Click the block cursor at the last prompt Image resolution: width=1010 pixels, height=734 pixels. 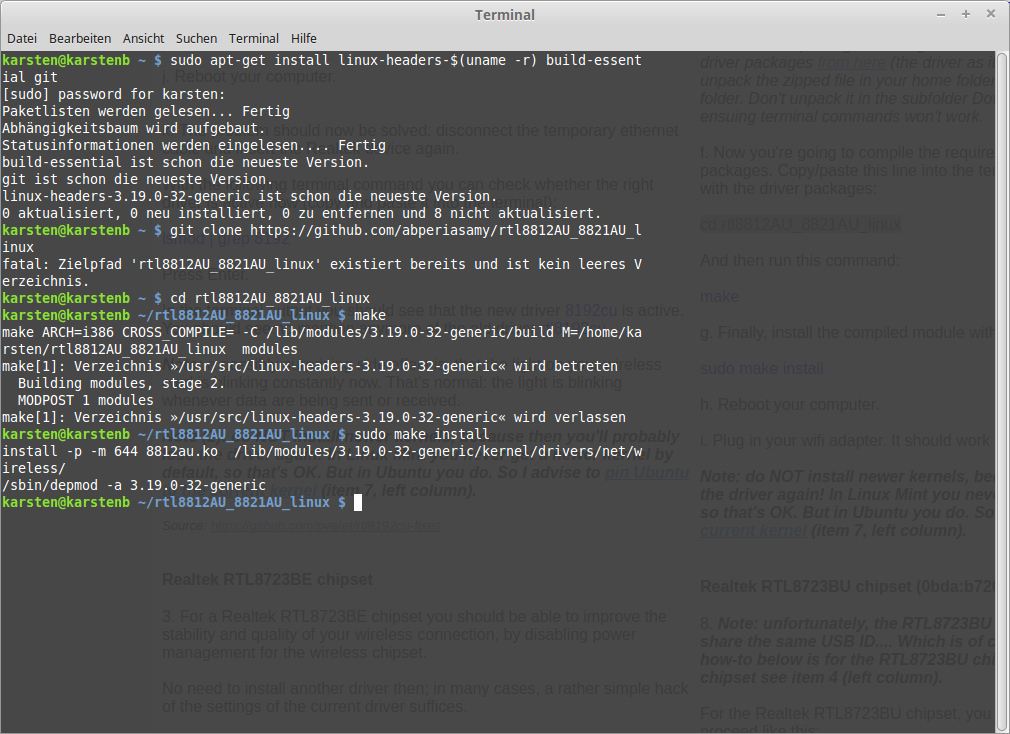pyautogui.click(x=357, y=502)
